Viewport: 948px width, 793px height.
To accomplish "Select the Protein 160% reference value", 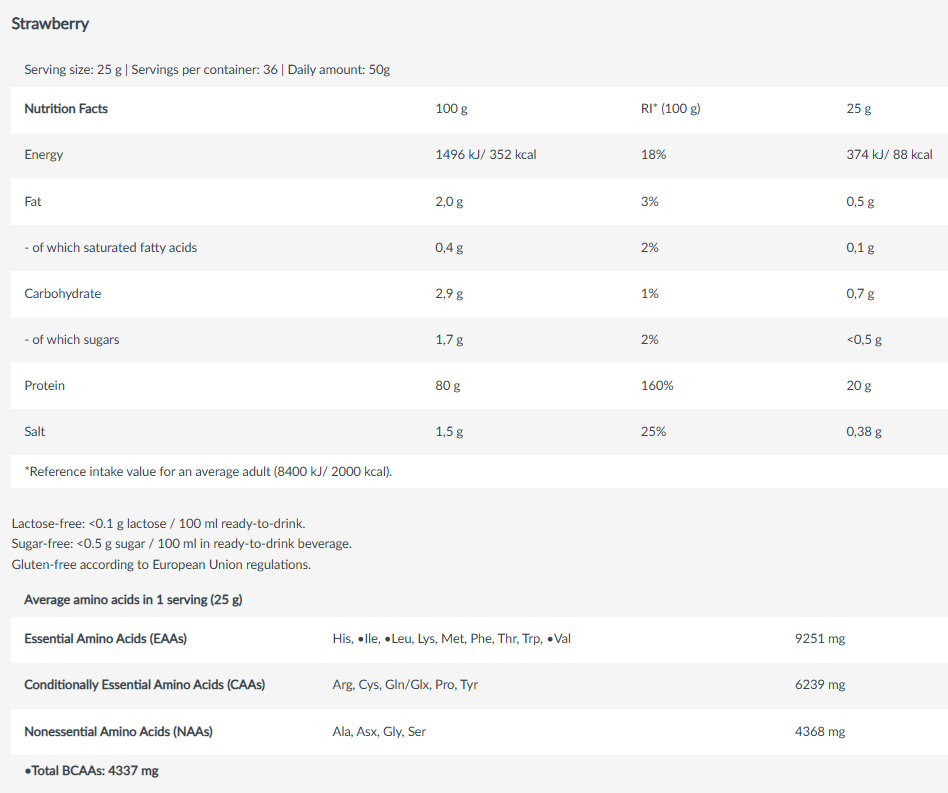I will click(657, 386).
